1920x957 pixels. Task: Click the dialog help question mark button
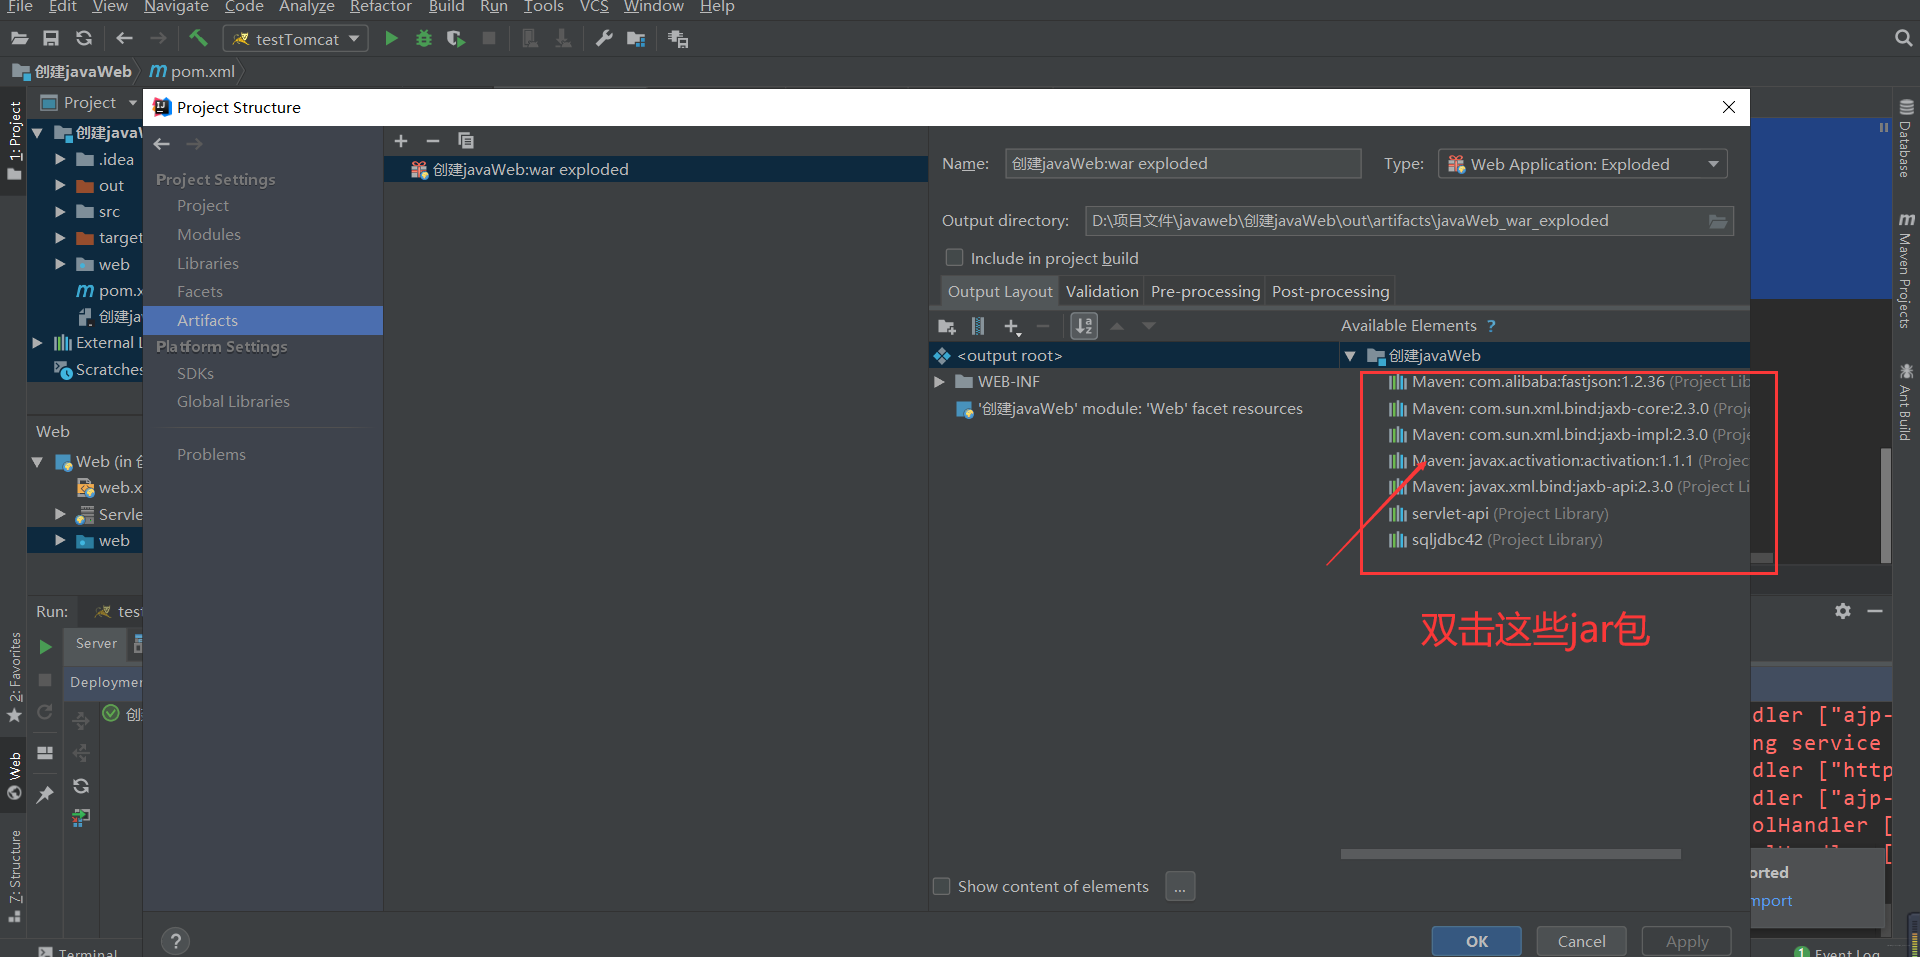[175, 941]
